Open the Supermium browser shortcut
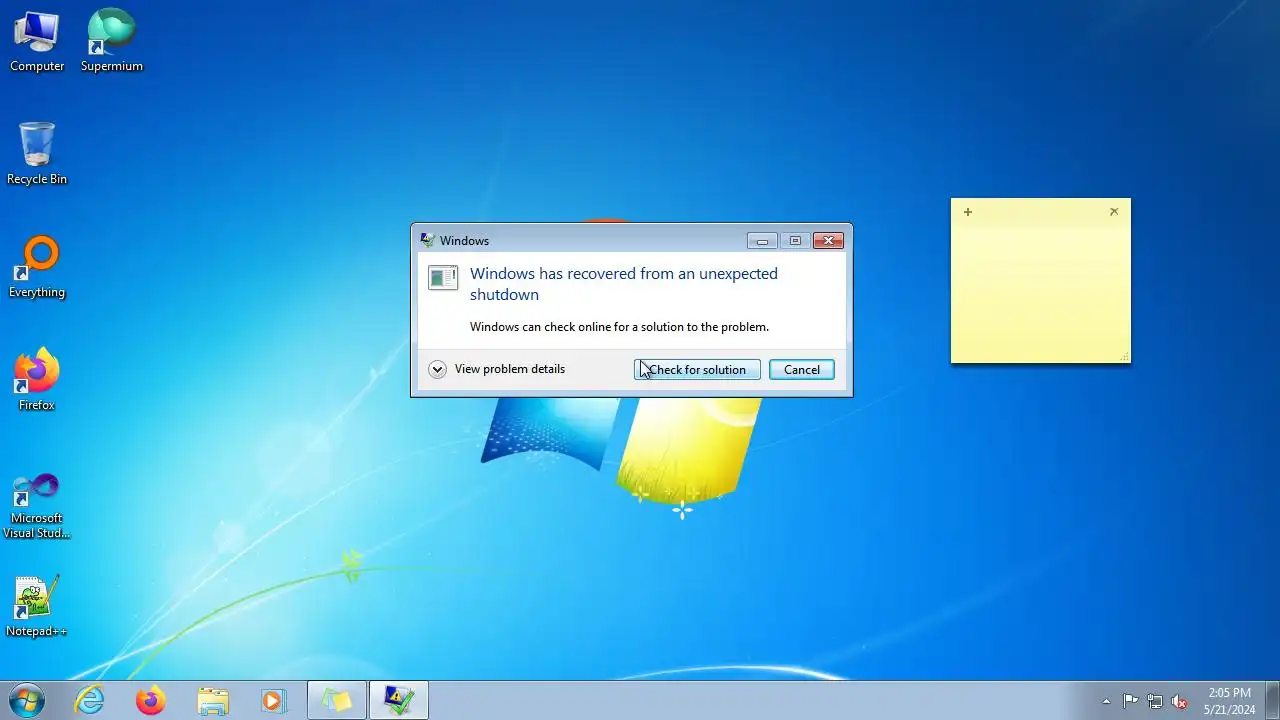Screen dimensions: 1280x720 click(x=112, y=41)
